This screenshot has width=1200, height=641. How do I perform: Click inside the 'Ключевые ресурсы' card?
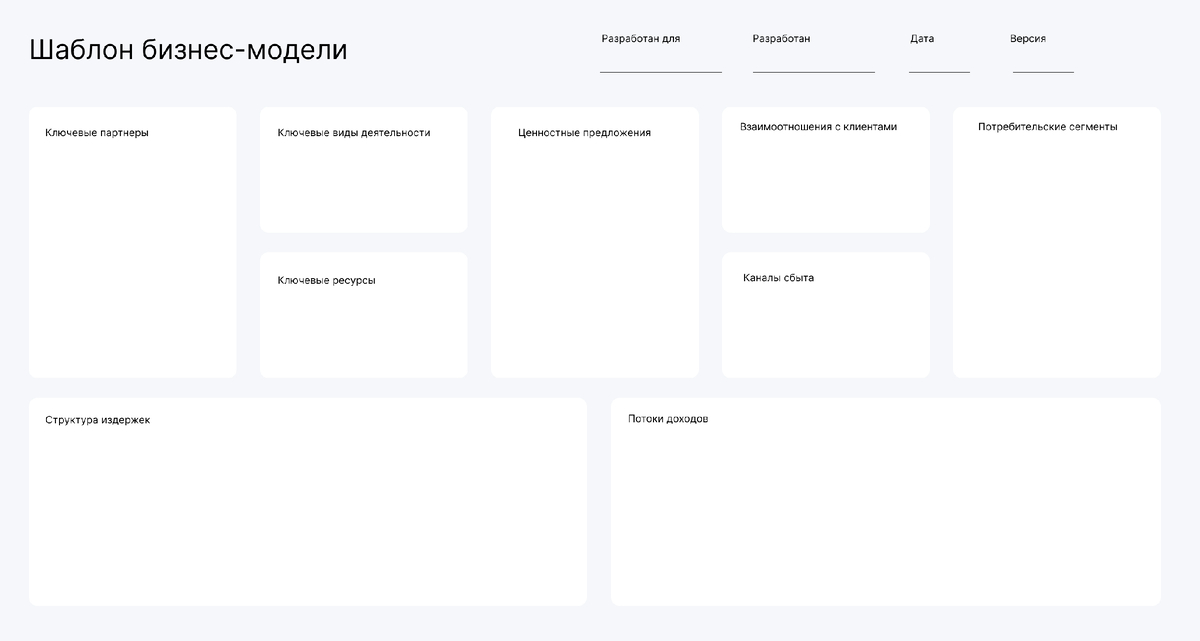[364, 315]
